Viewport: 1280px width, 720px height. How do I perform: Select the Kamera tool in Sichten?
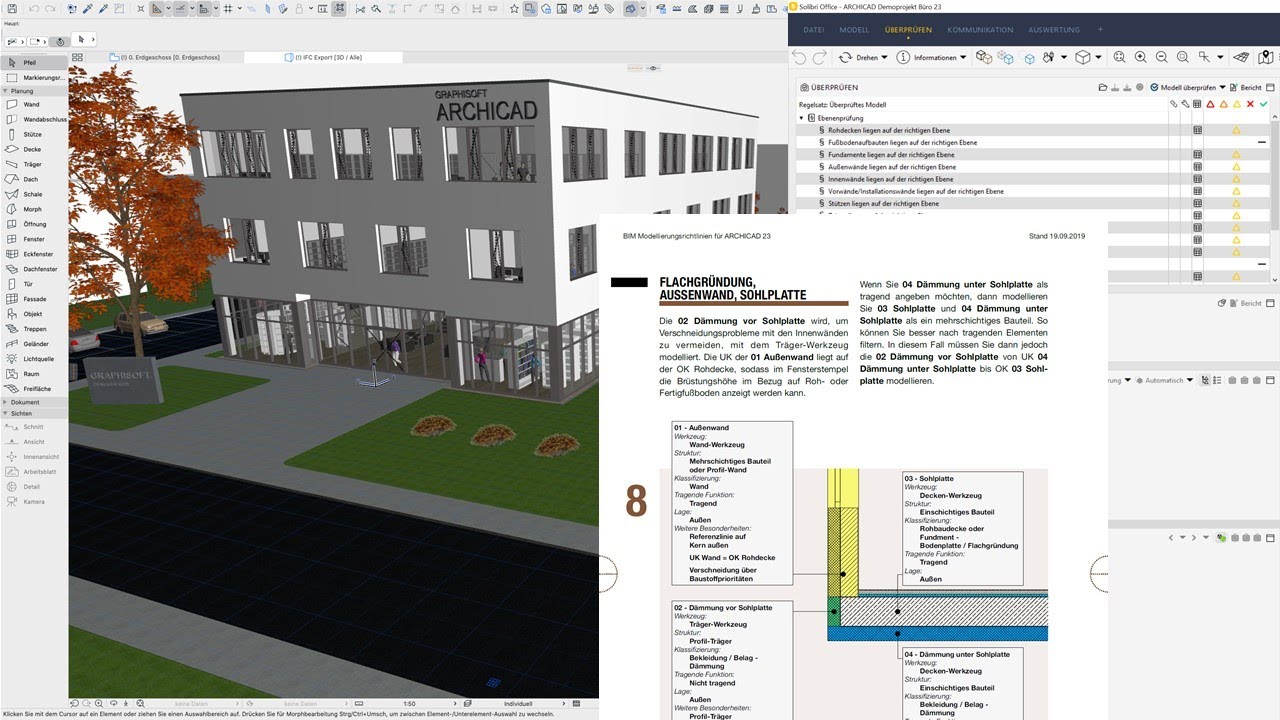[34, 501]
